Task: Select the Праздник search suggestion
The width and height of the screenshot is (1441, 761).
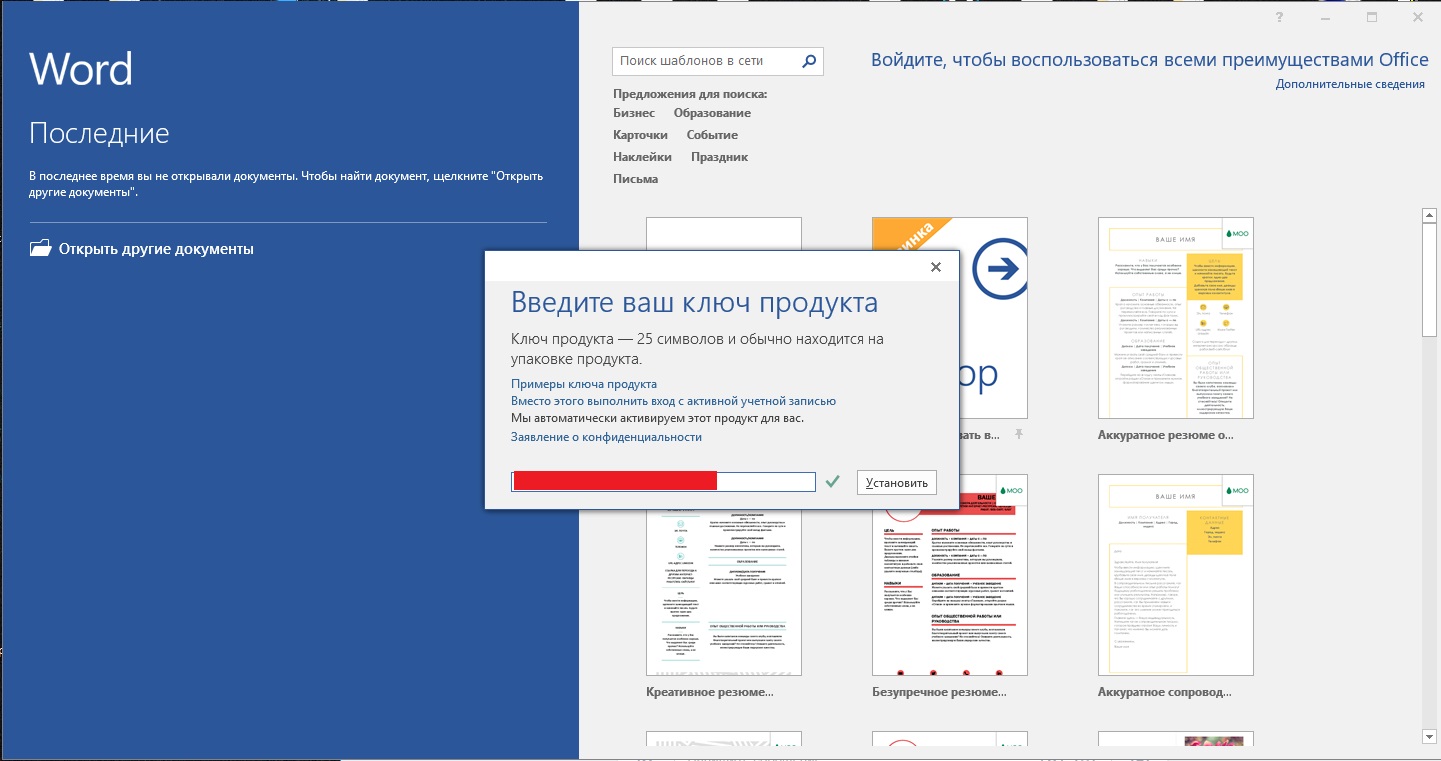Action: click(x=719, y=157)
